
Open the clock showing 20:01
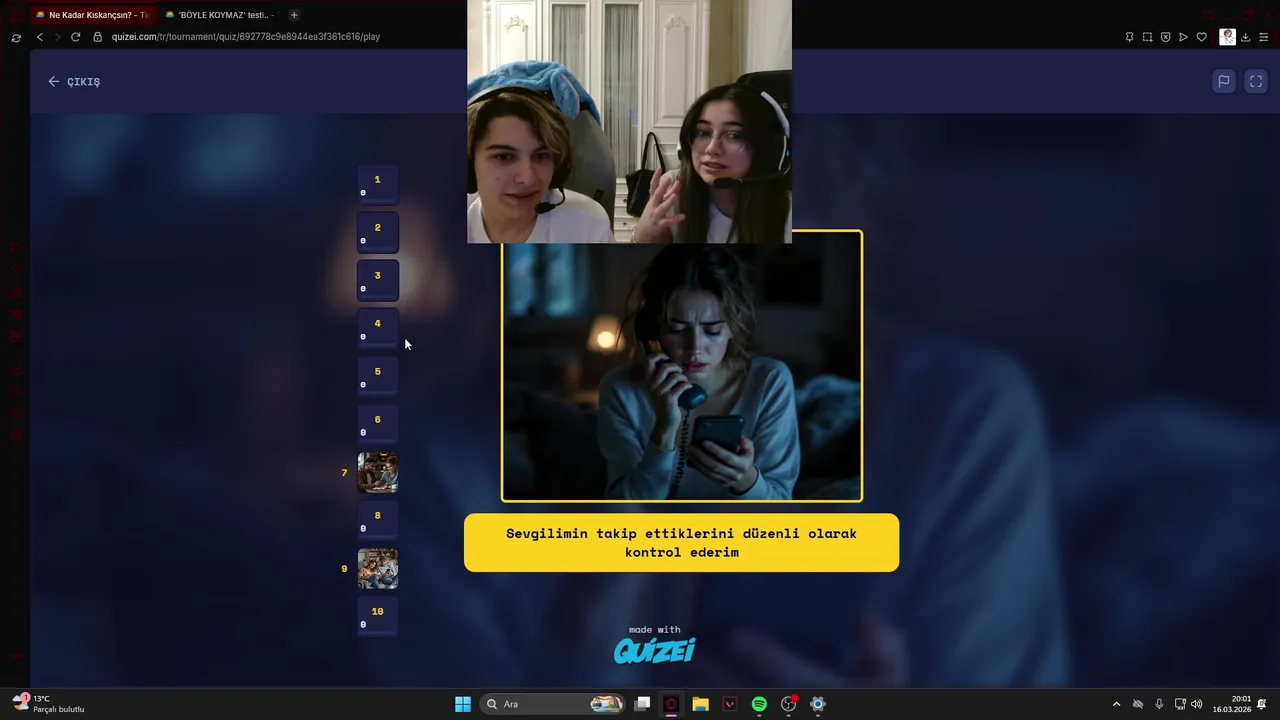click(1232, 704)
